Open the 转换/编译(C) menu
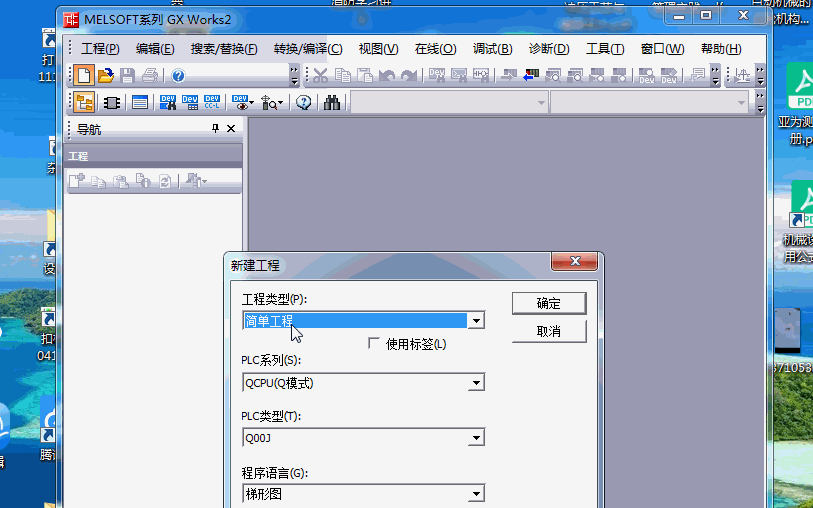This screenshot has width=813, height=508. [x=308, y=49]
